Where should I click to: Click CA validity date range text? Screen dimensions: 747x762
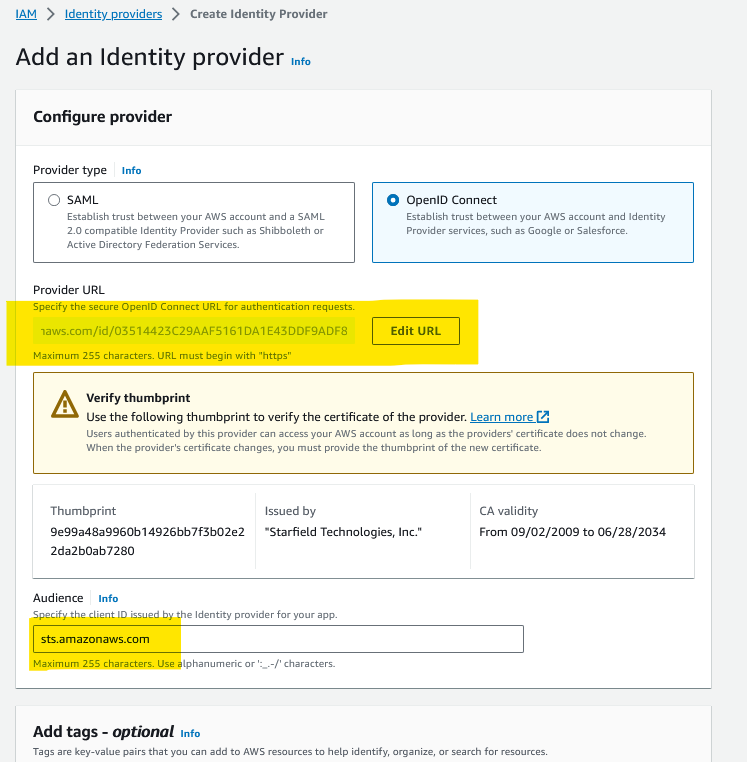coord(573,532)
